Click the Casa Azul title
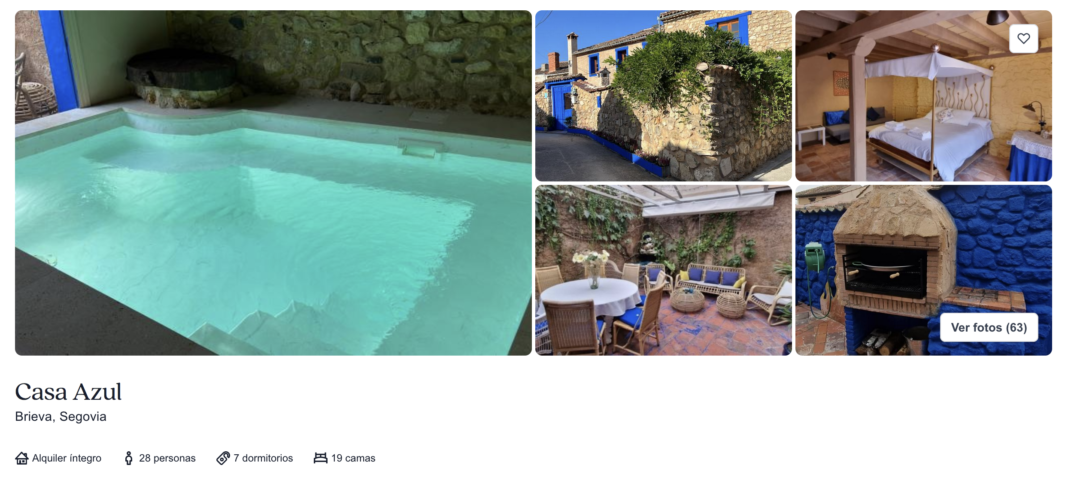The height and width of the screenshot is (486, 1068). point(68,392)
